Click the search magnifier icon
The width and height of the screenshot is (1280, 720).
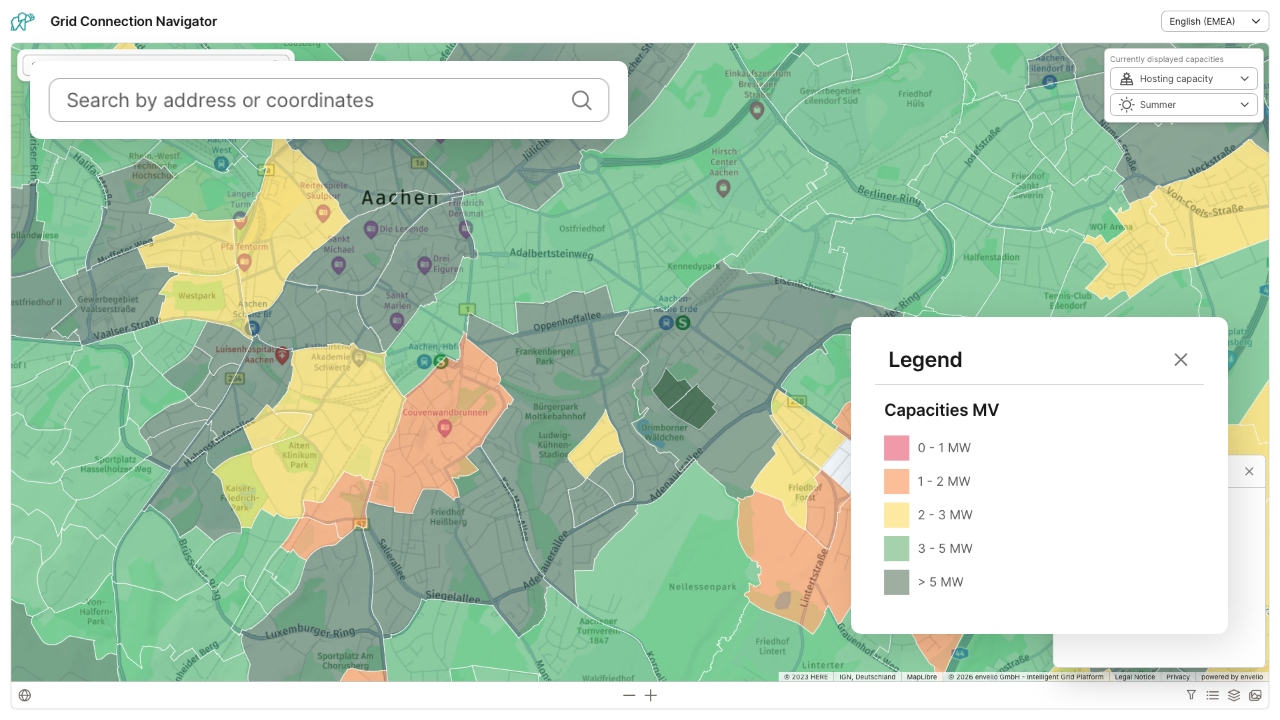581,100
